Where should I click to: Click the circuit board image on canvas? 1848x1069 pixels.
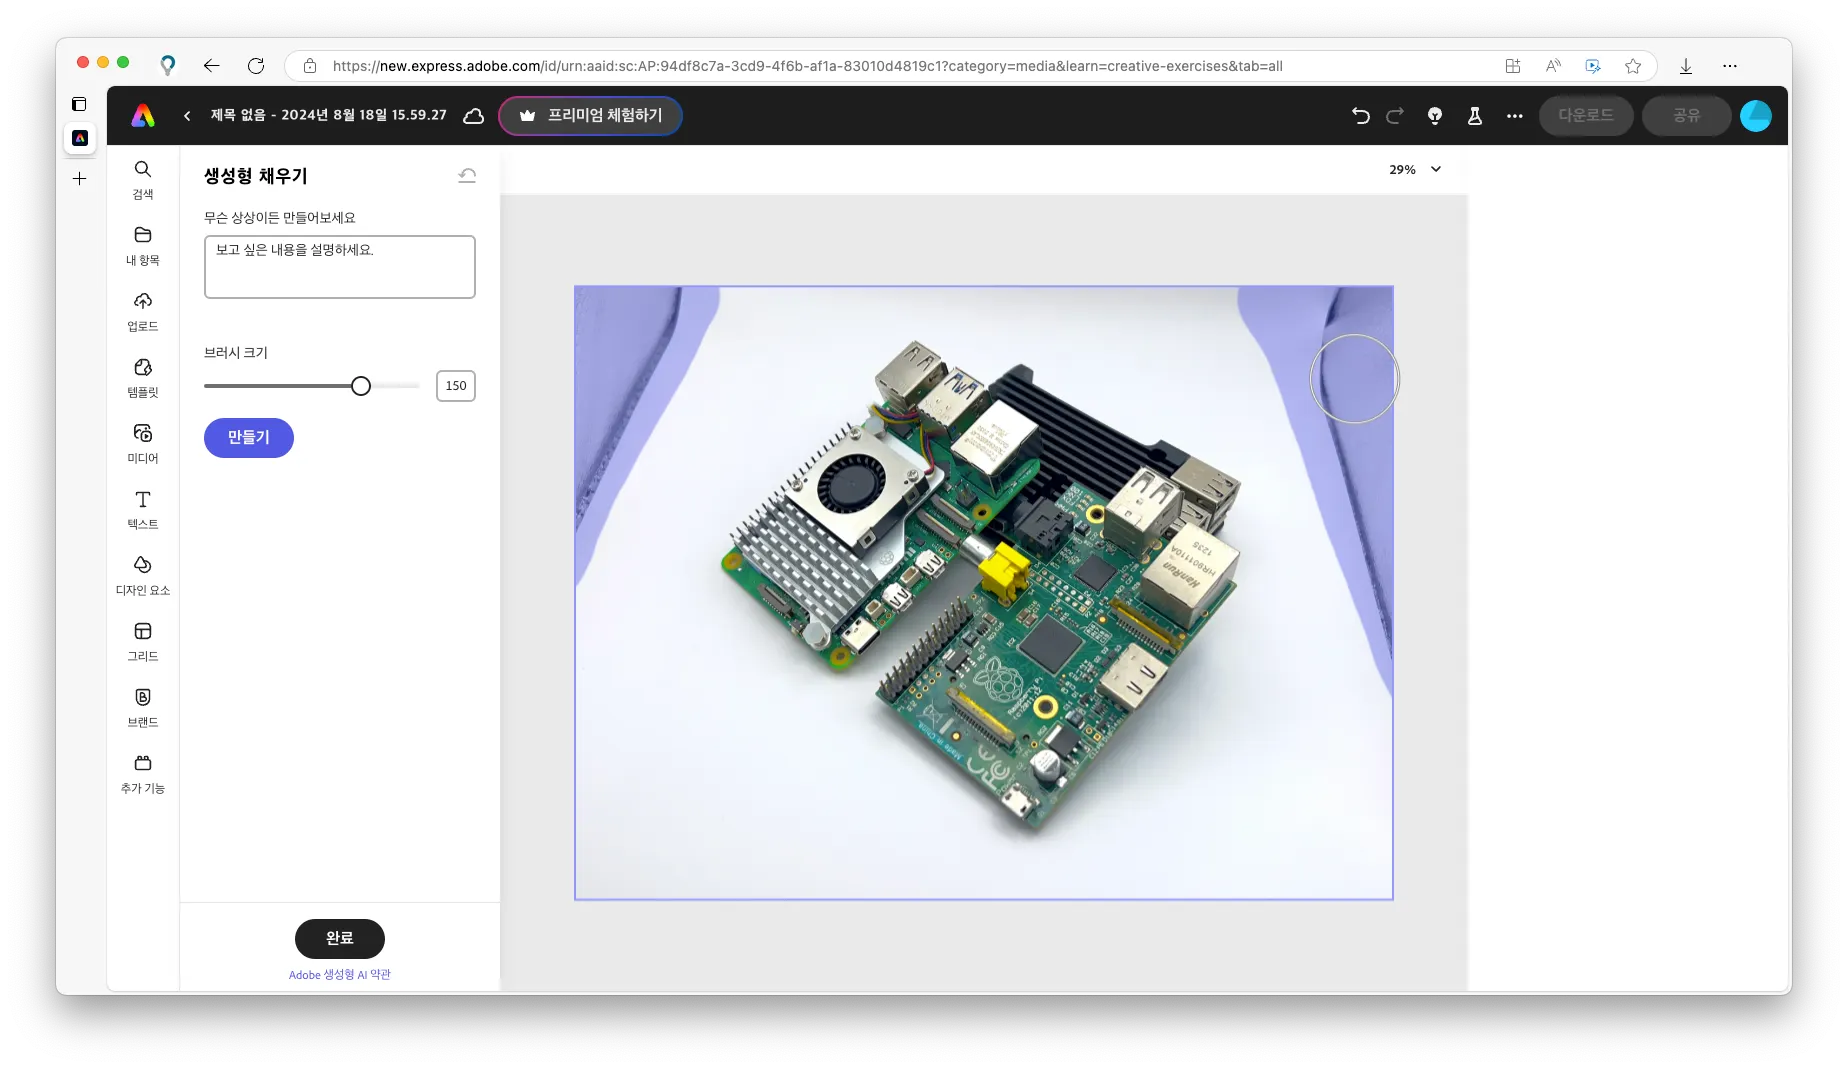[984, 593]
